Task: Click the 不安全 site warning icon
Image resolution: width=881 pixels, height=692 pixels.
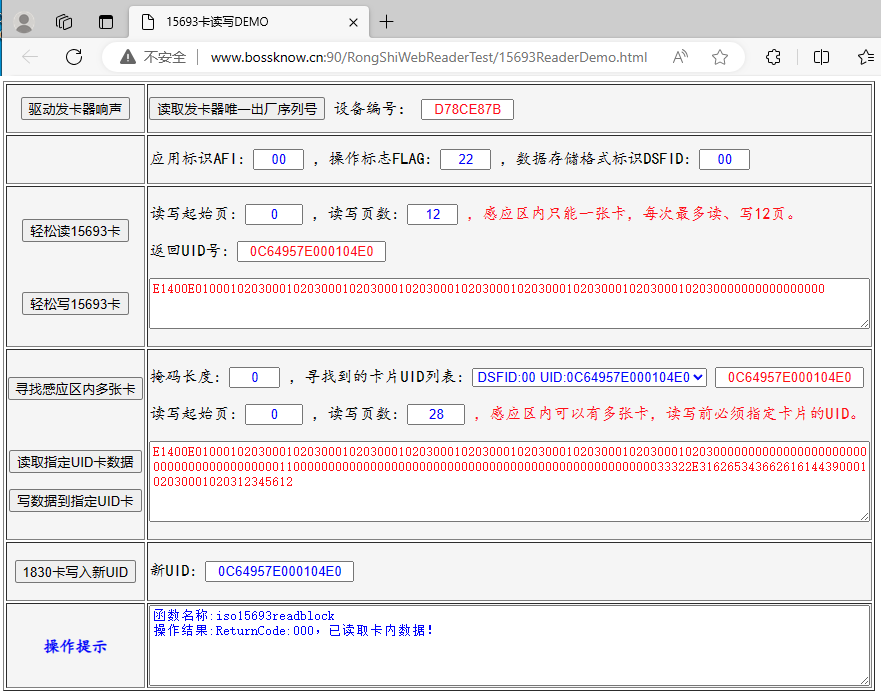Action: (128, 57)
